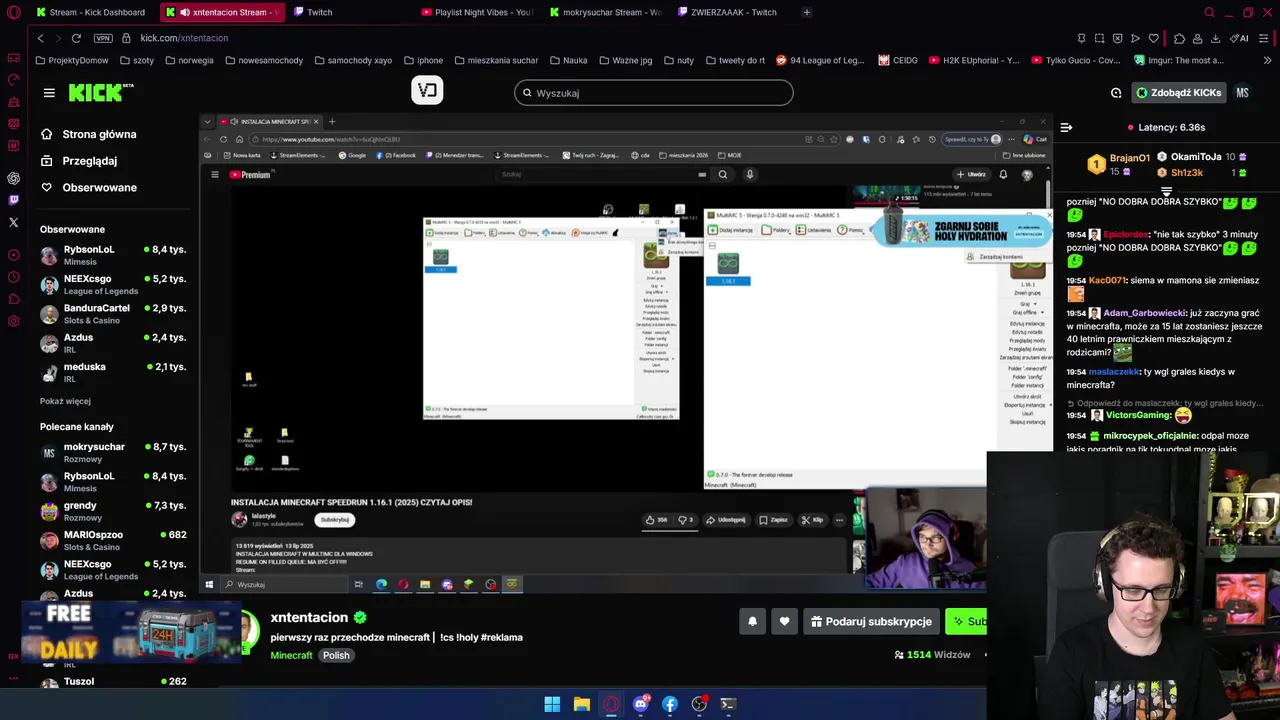Open recommended channel mokrysuchar

113,452
